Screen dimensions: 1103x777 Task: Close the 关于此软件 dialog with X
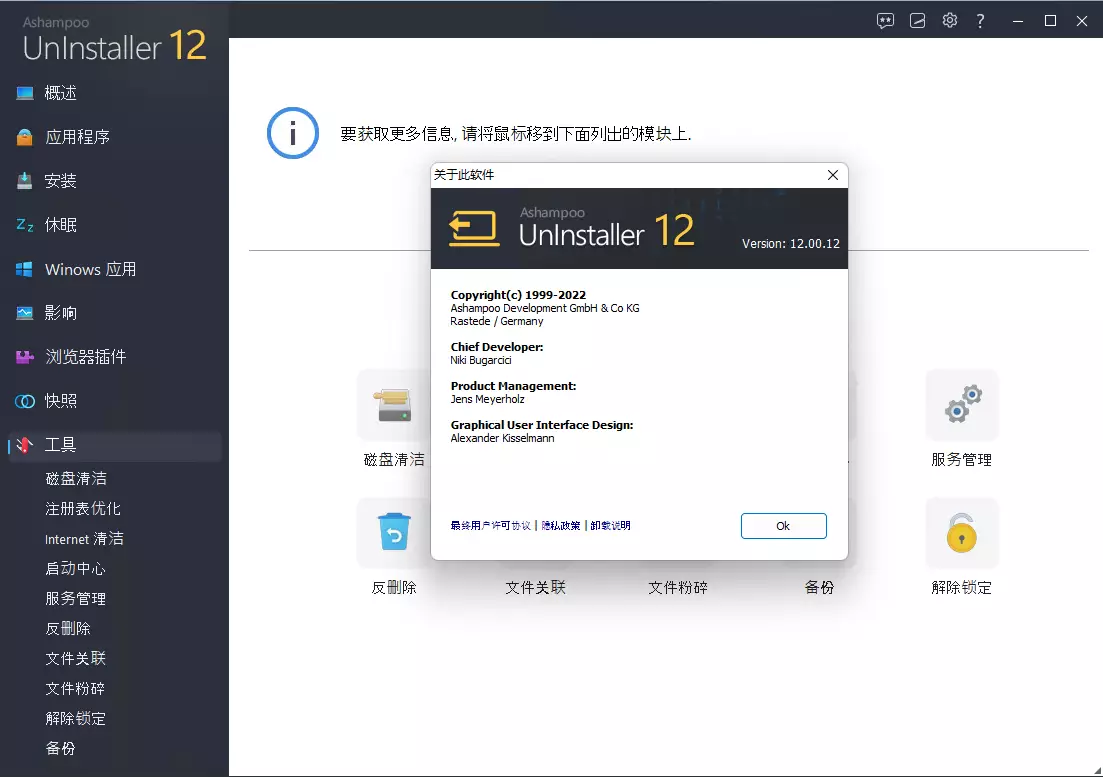coord(833,175)
